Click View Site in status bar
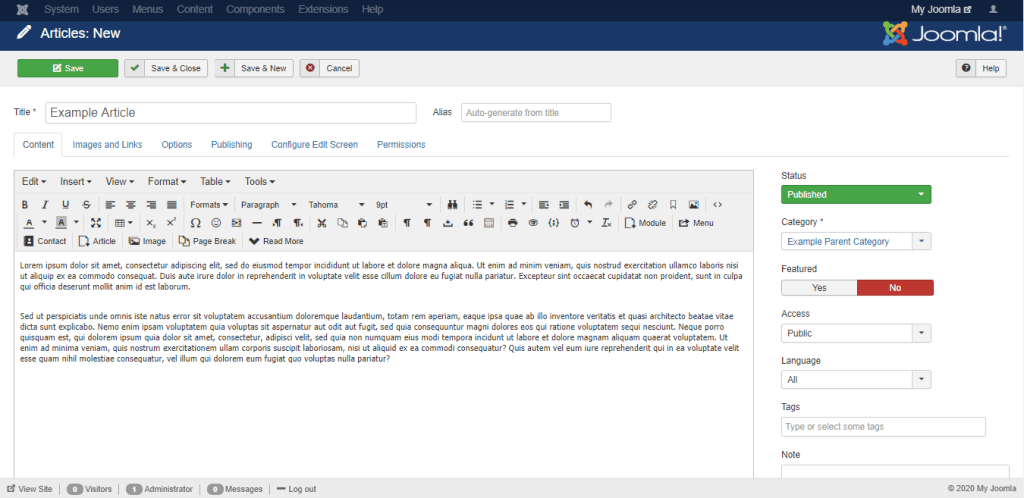 [29, 489]
